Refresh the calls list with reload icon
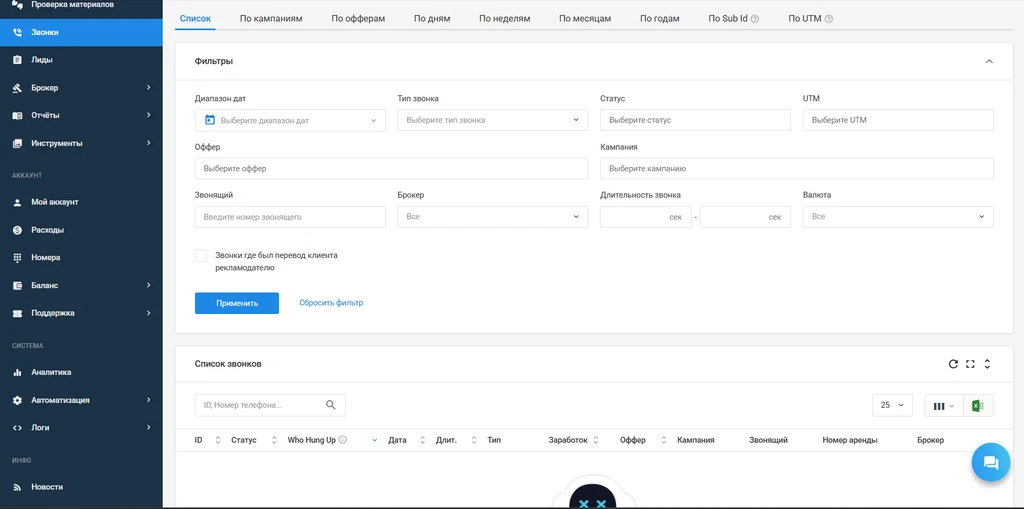 tap(953, 364)
